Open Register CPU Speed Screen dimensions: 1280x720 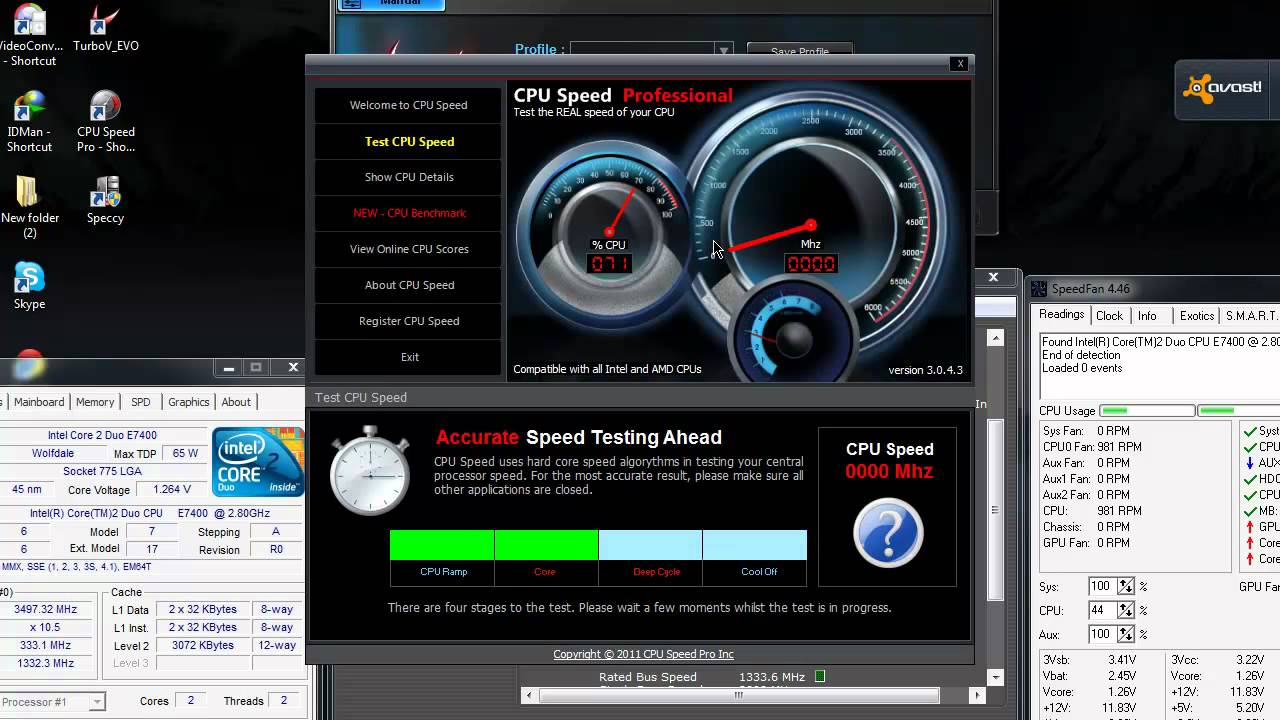click(408, 321)
